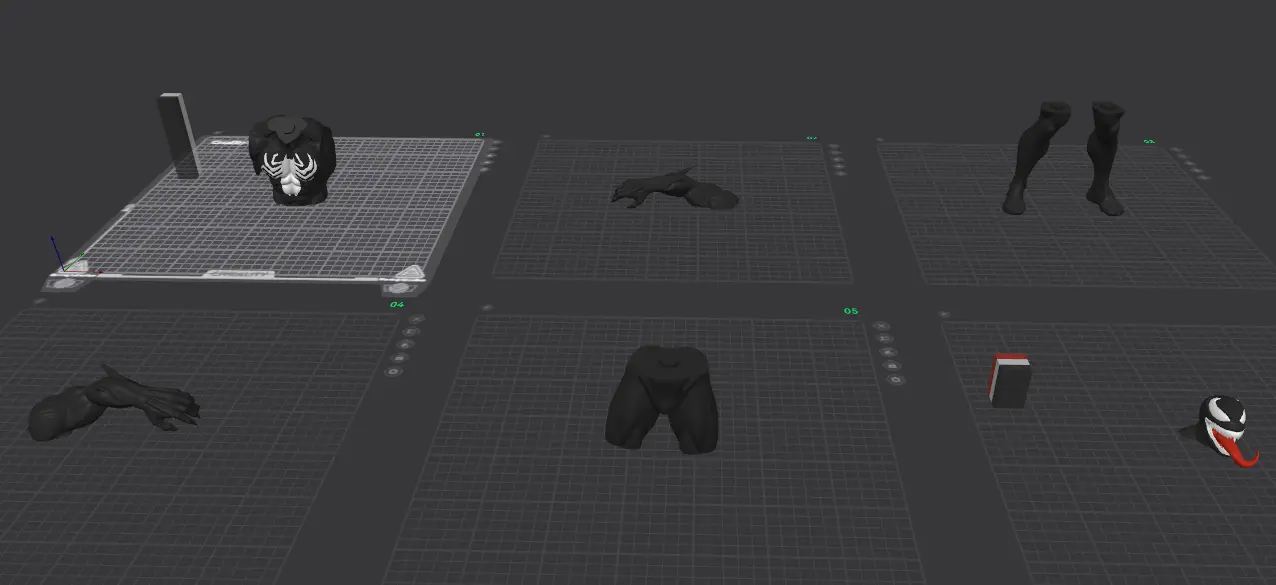Image resolution: width=1276 pixels, height=585 pixels.
Task: Arrange objects on plate 04
Action: tap(407, 344)
